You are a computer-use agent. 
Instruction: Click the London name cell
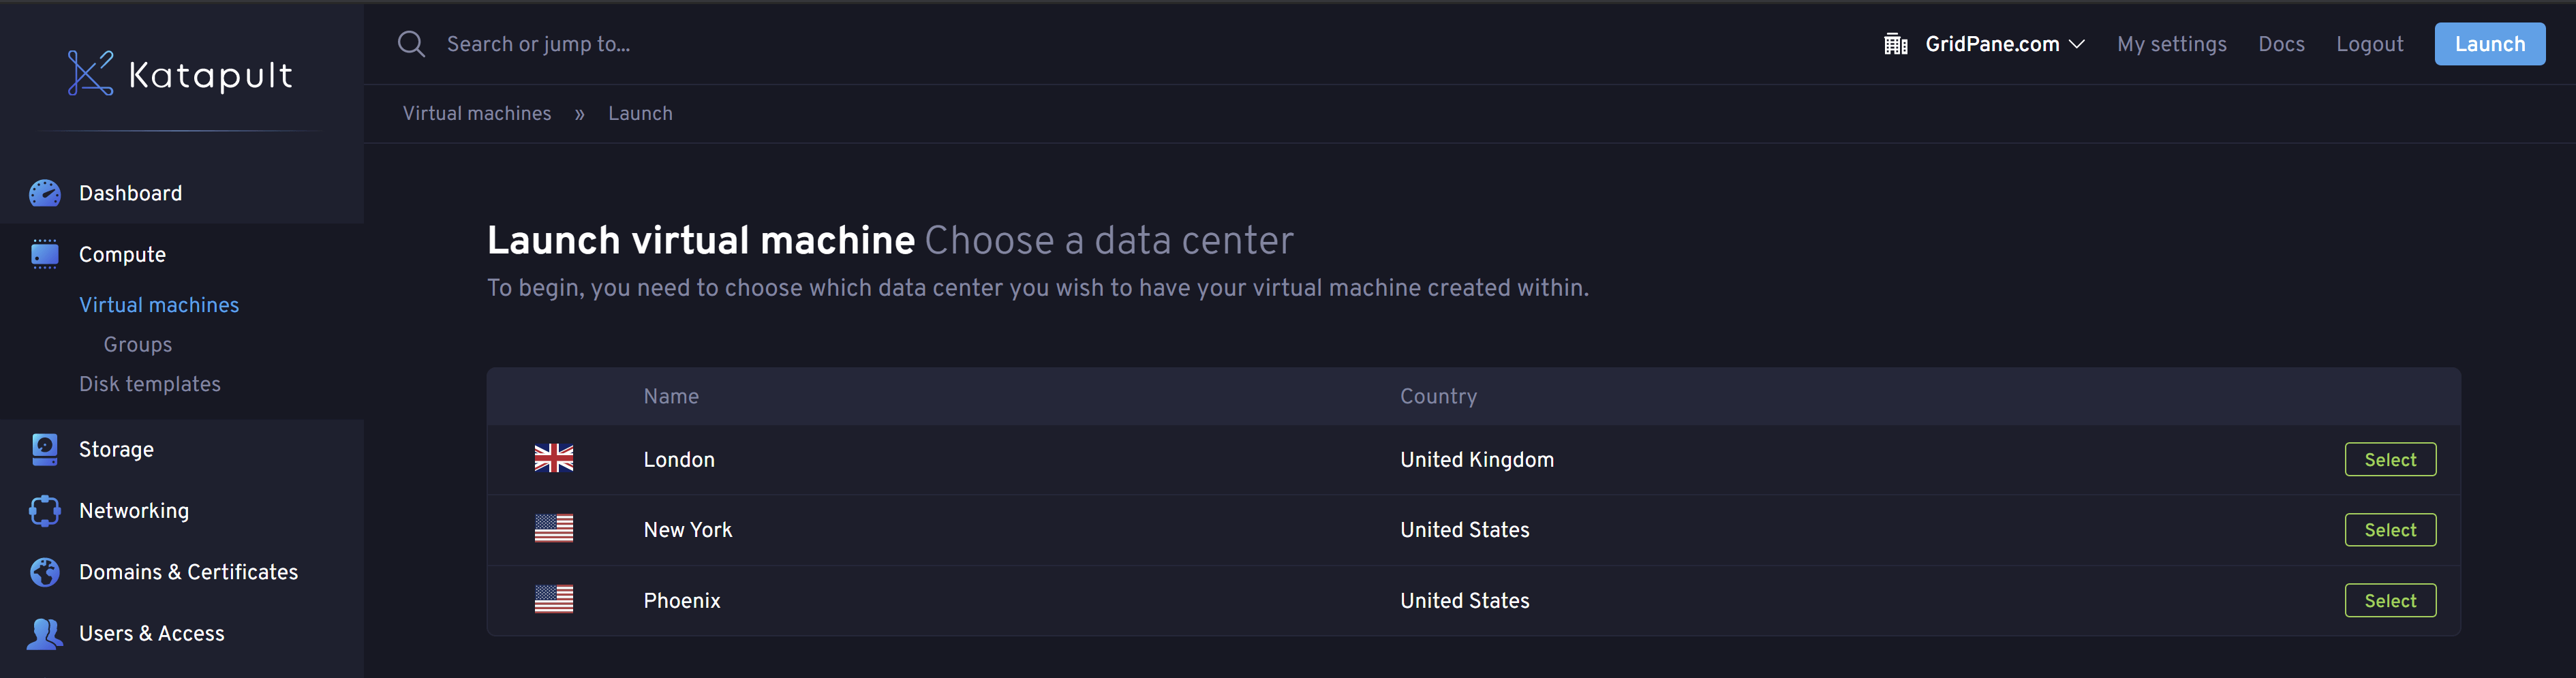(679, 460)
